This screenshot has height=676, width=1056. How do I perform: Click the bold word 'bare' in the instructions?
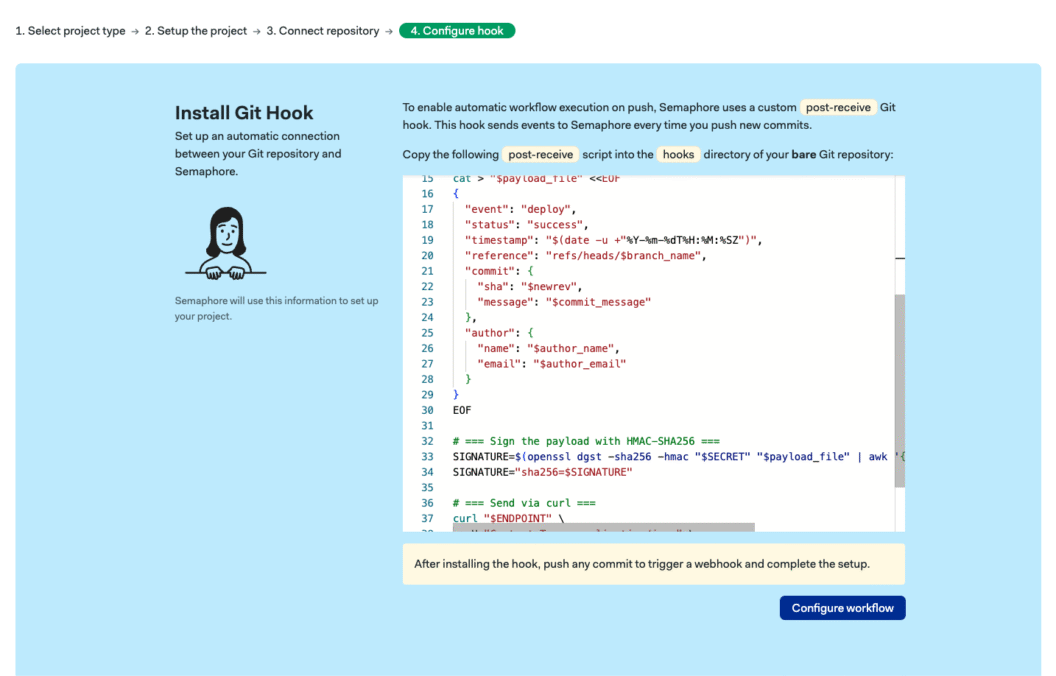[x=803, y=154]
